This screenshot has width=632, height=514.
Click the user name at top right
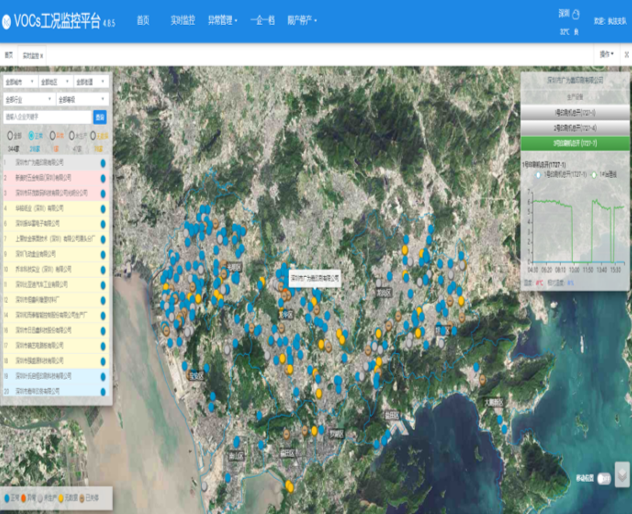point(610,21)
